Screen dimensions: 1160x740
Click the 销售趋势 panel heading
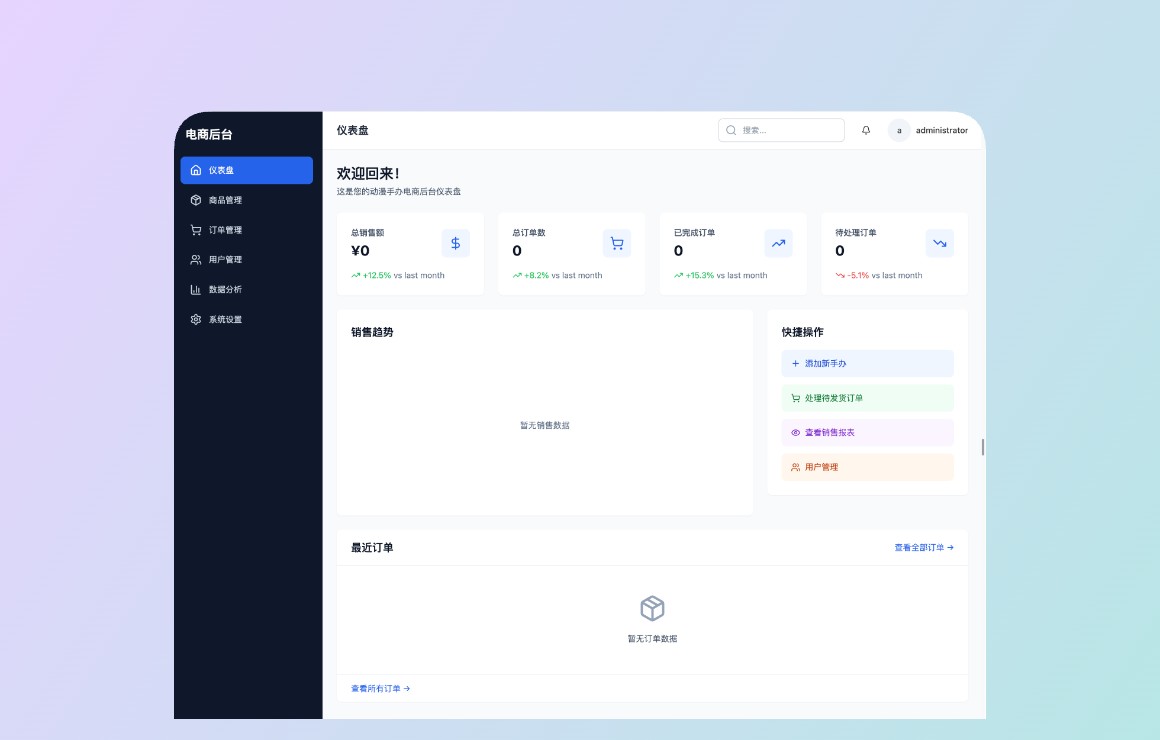[x=372, y=332]
